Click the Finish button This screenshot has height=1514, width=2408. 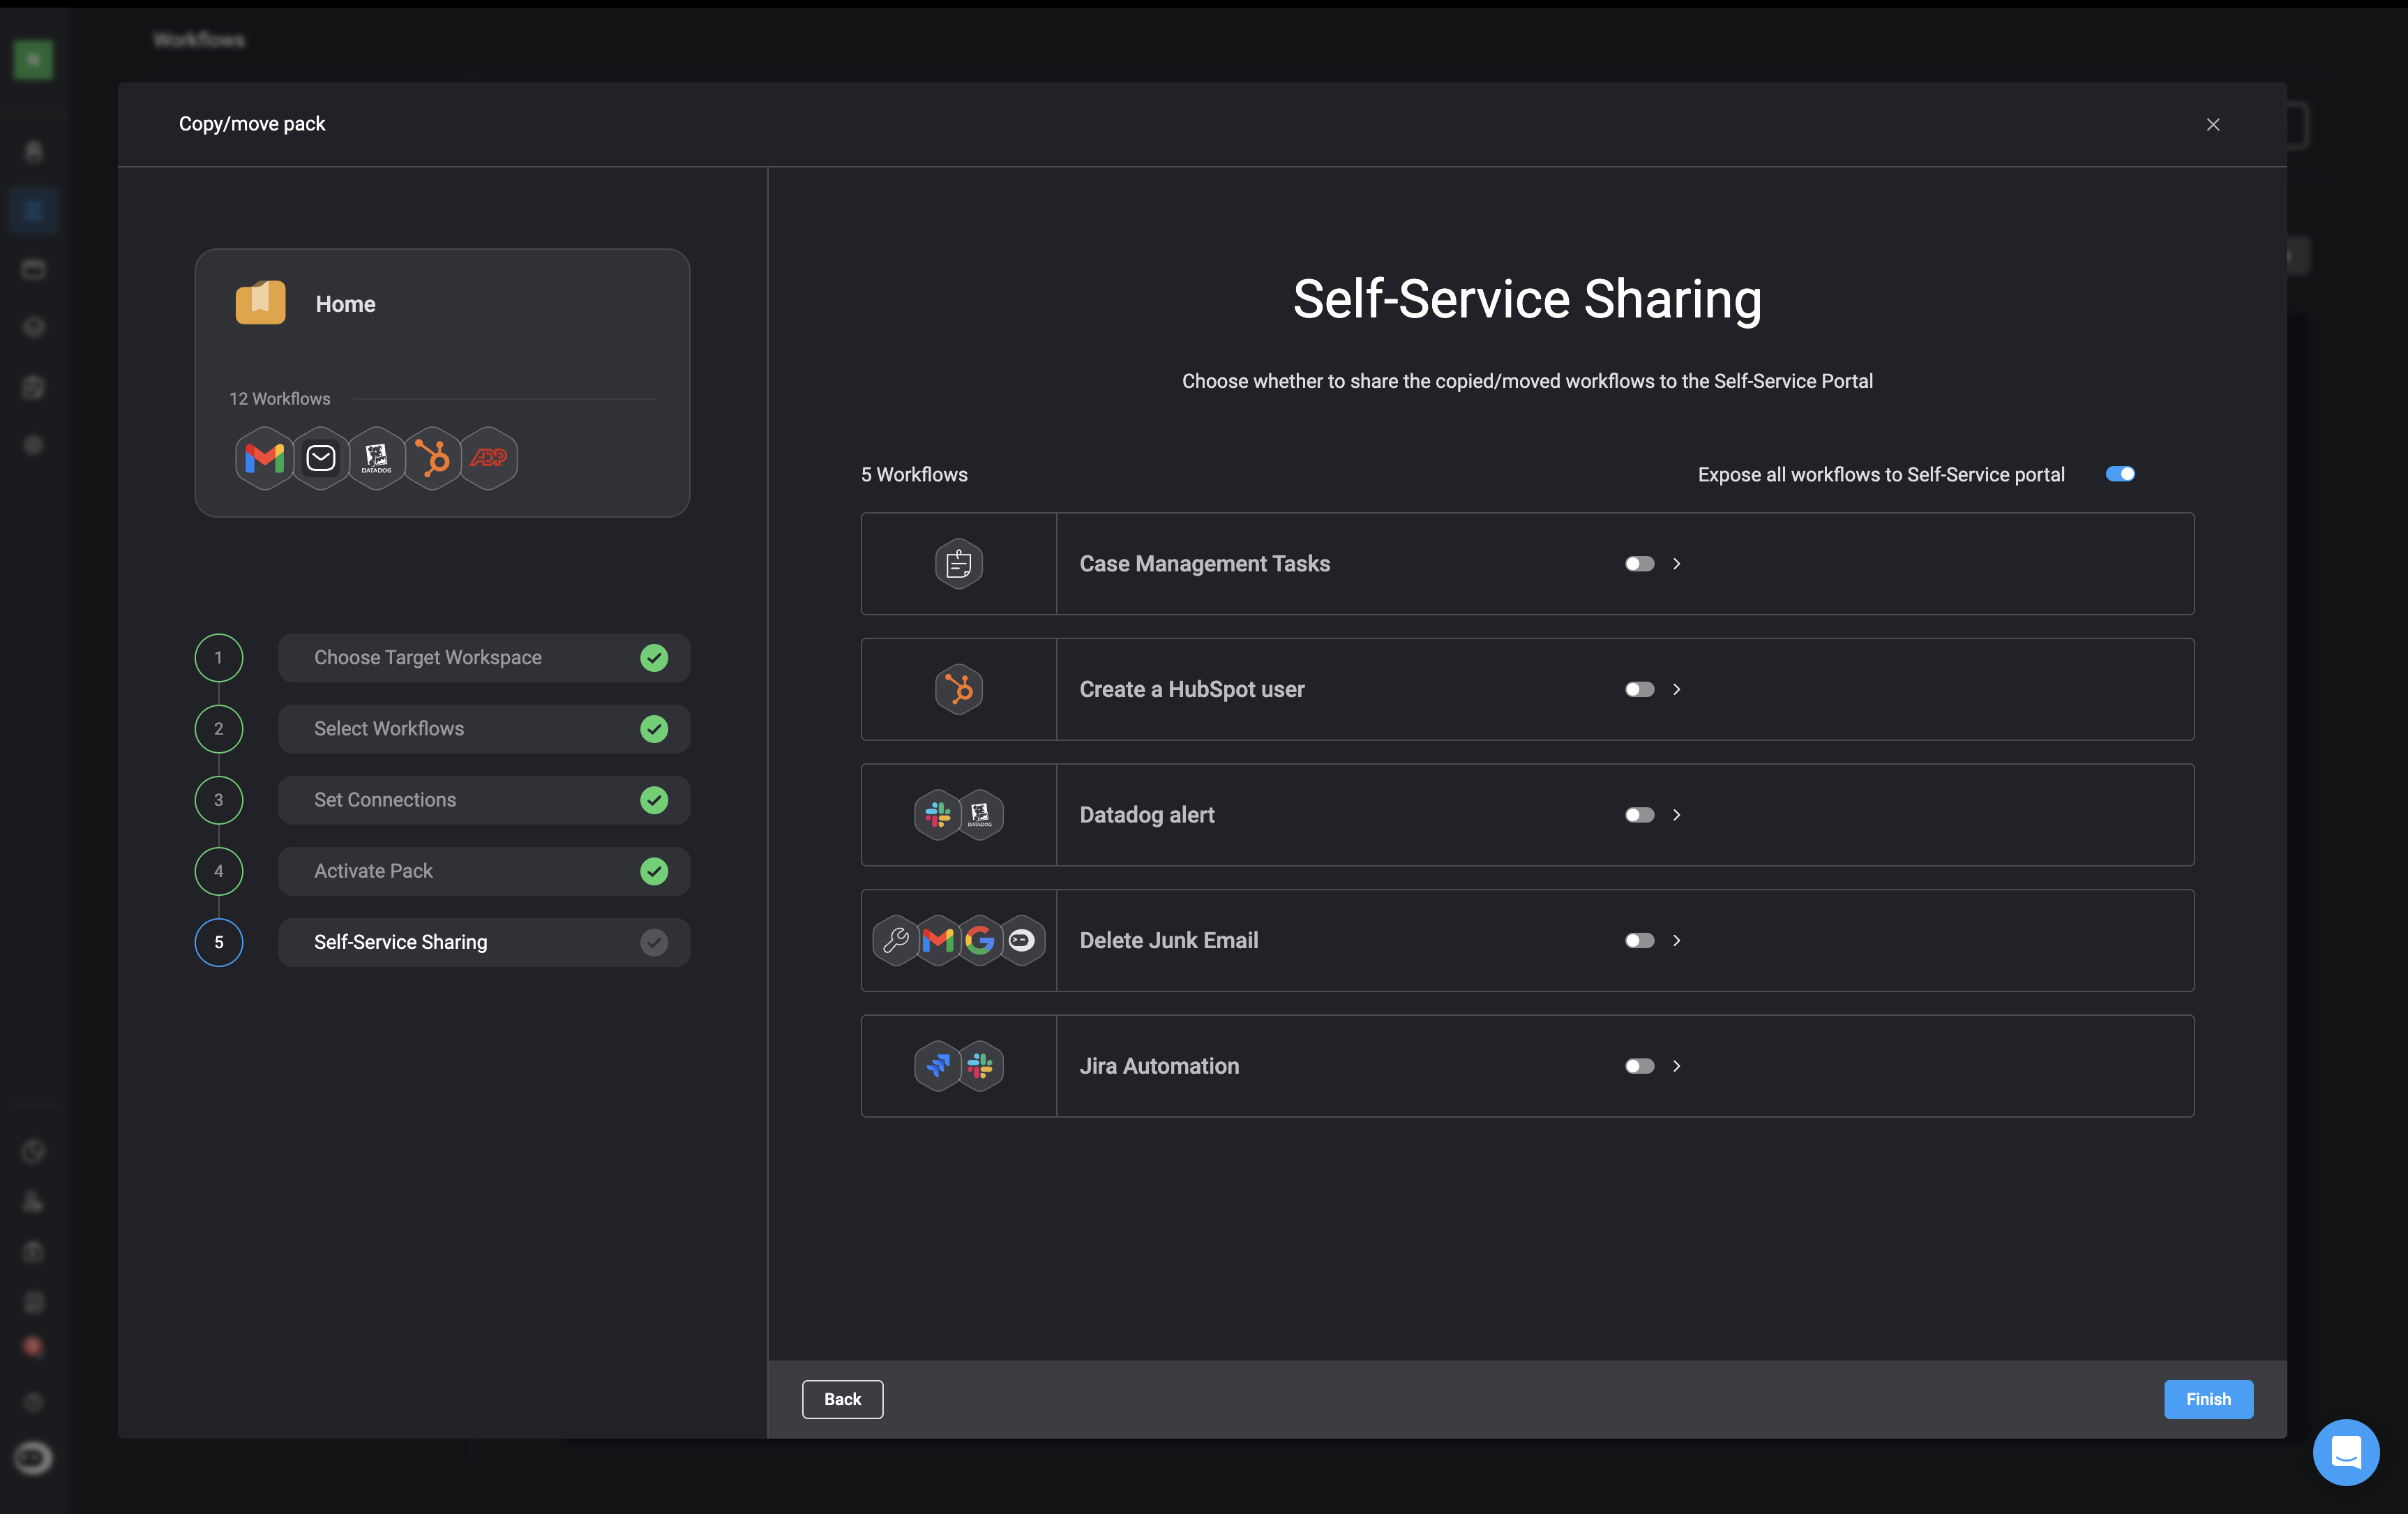coord(2207,1399)
